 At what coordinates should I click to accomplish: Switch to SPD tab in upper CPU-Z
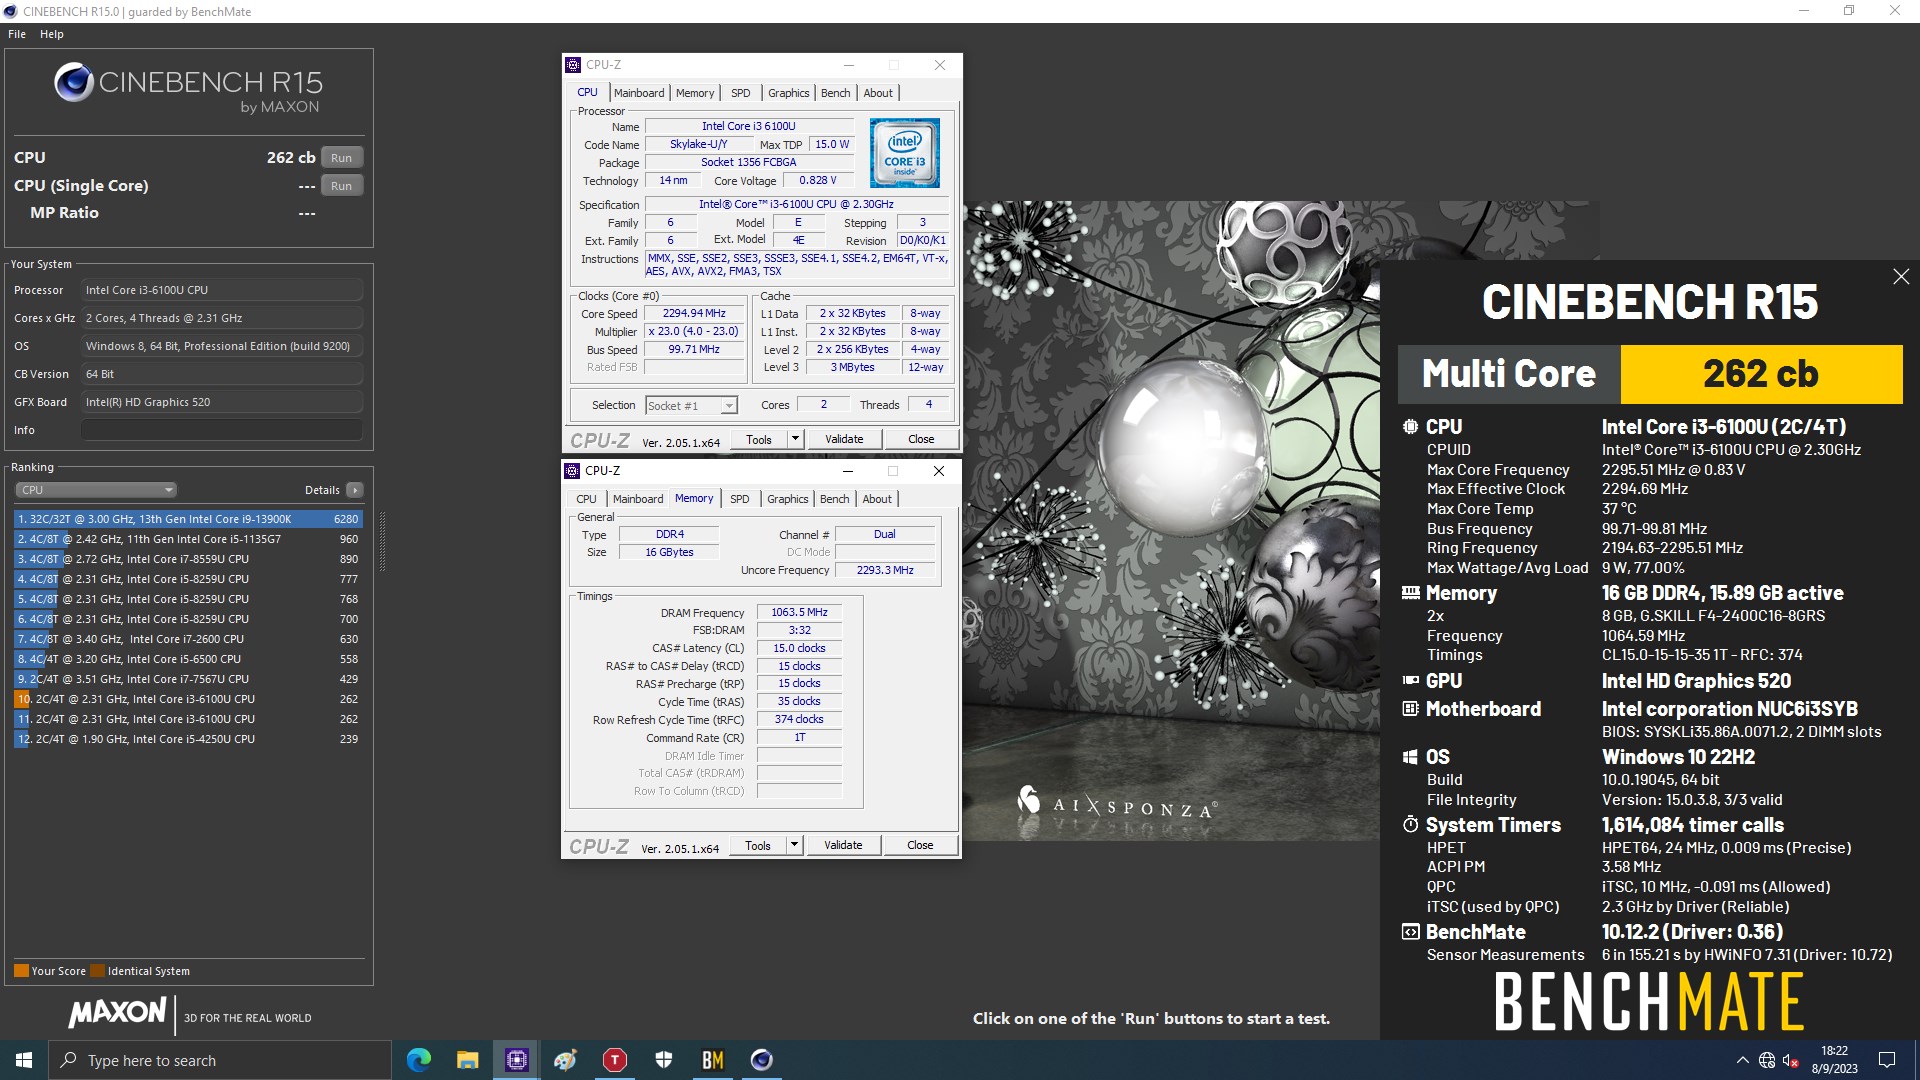coord(740,93)
